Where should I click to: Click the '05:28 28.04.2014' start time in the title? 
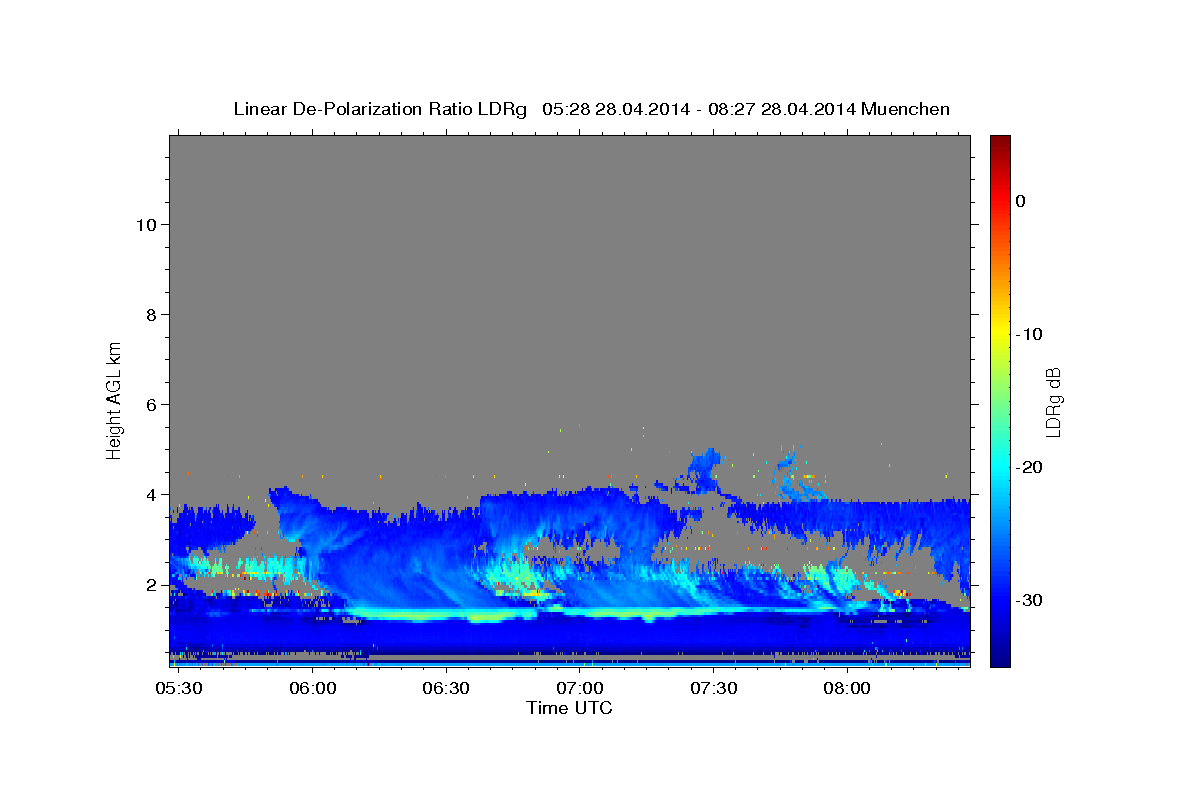[615, 109]
